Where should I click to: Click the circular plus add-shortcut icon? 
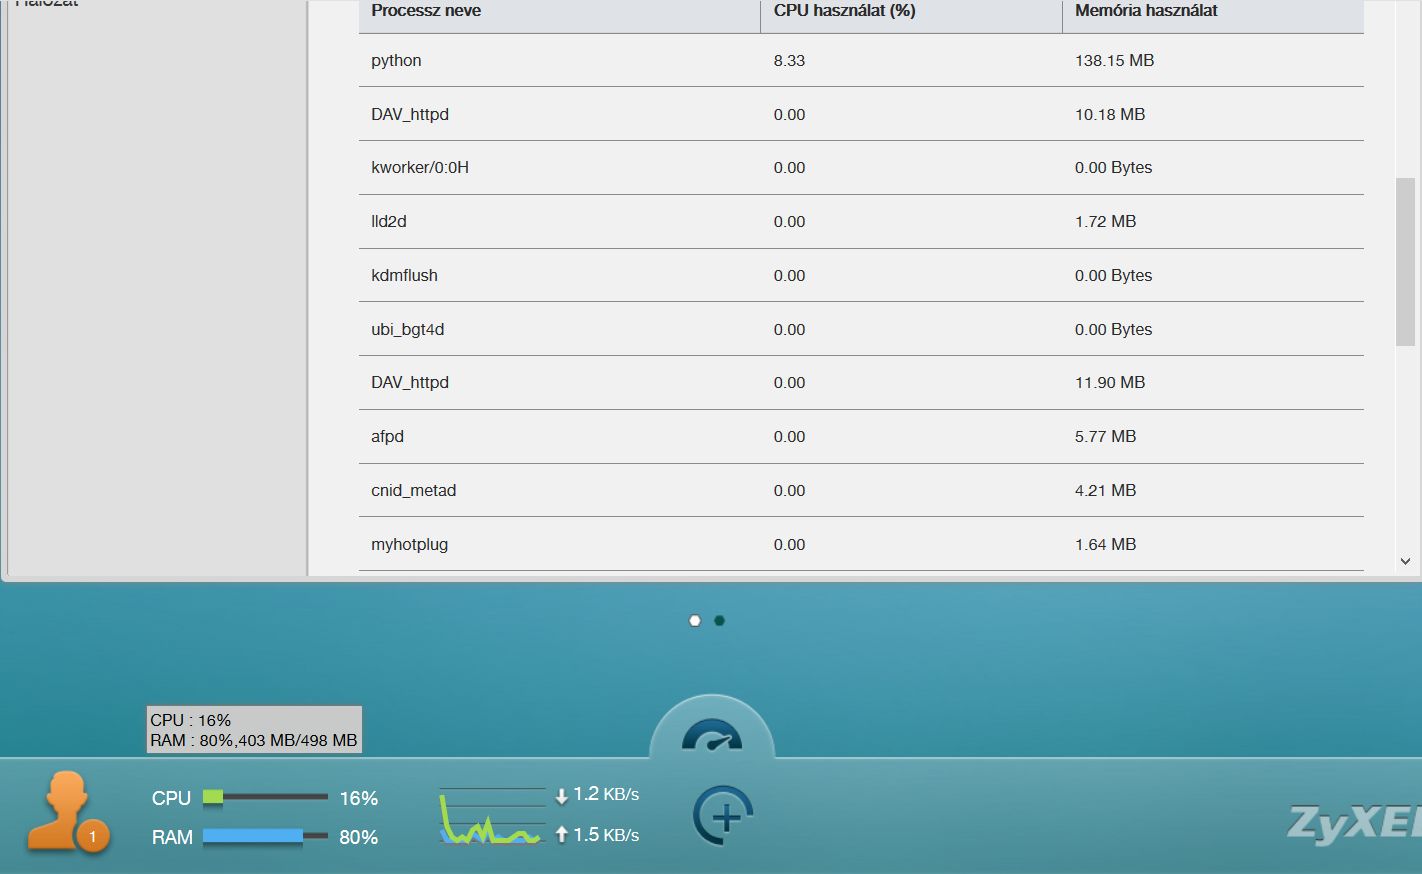point(722,816)
